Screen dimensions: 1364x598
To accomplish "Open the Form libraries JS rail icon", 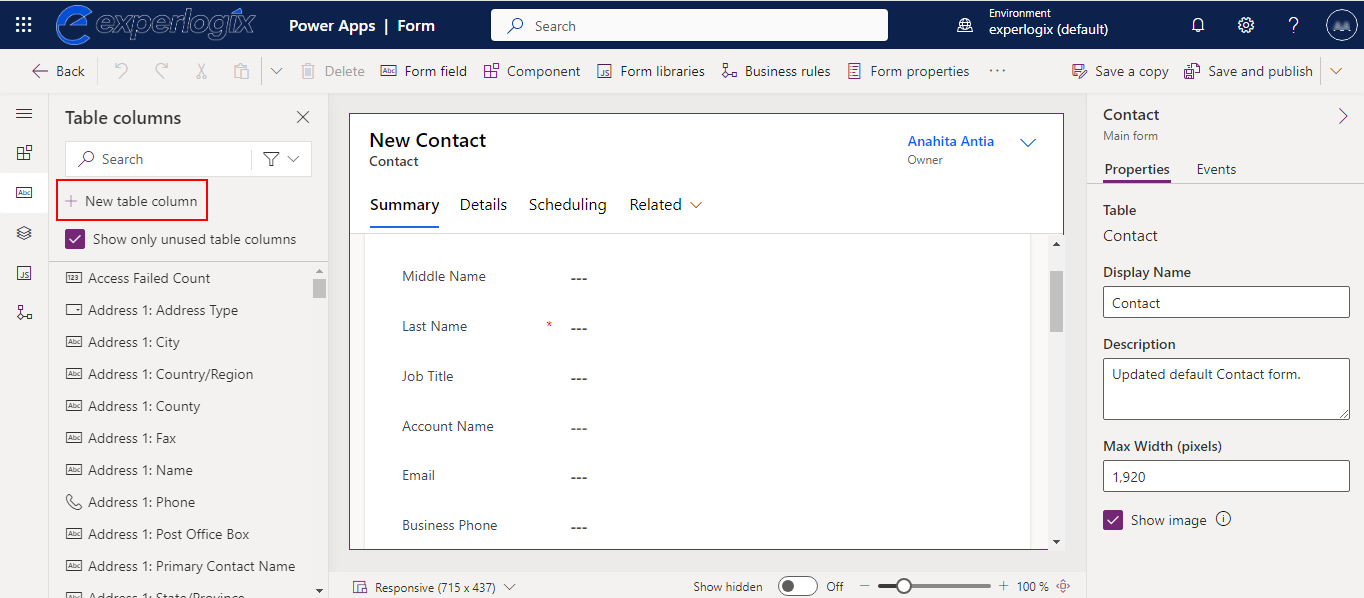I will pos(24,273).
